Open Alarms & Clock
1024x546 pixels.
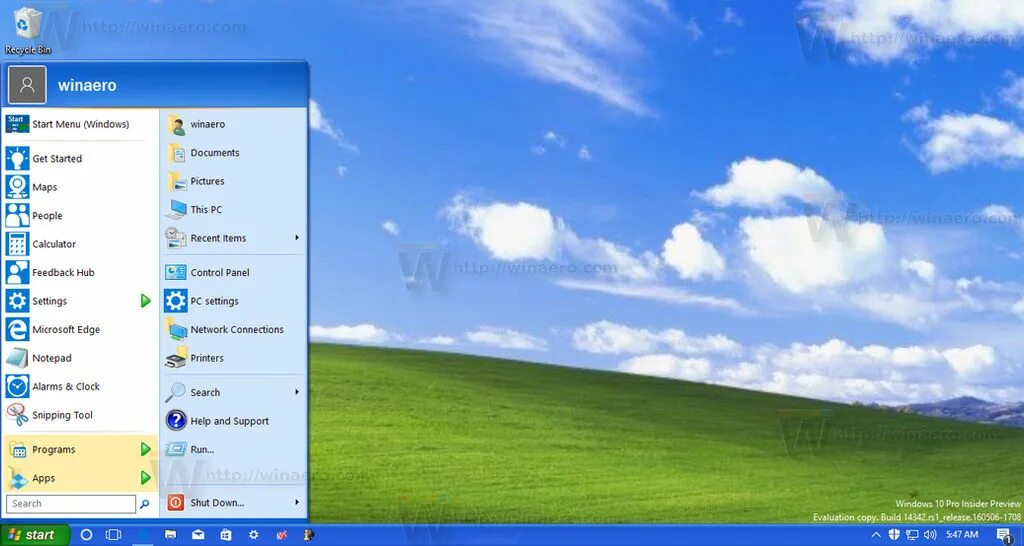80,387
